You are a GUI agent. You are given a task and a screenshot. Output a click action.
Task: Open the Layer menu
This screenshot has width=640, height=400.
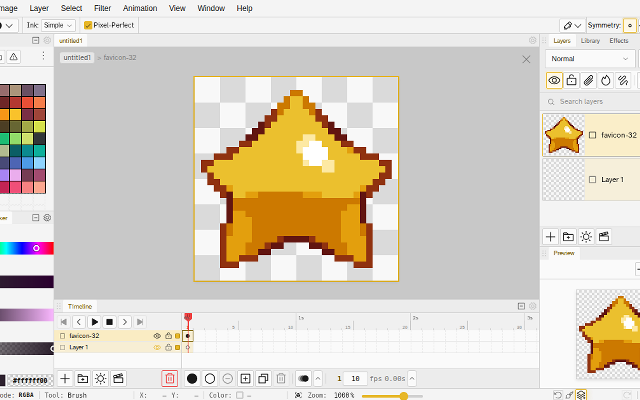[x=39, y=8]
